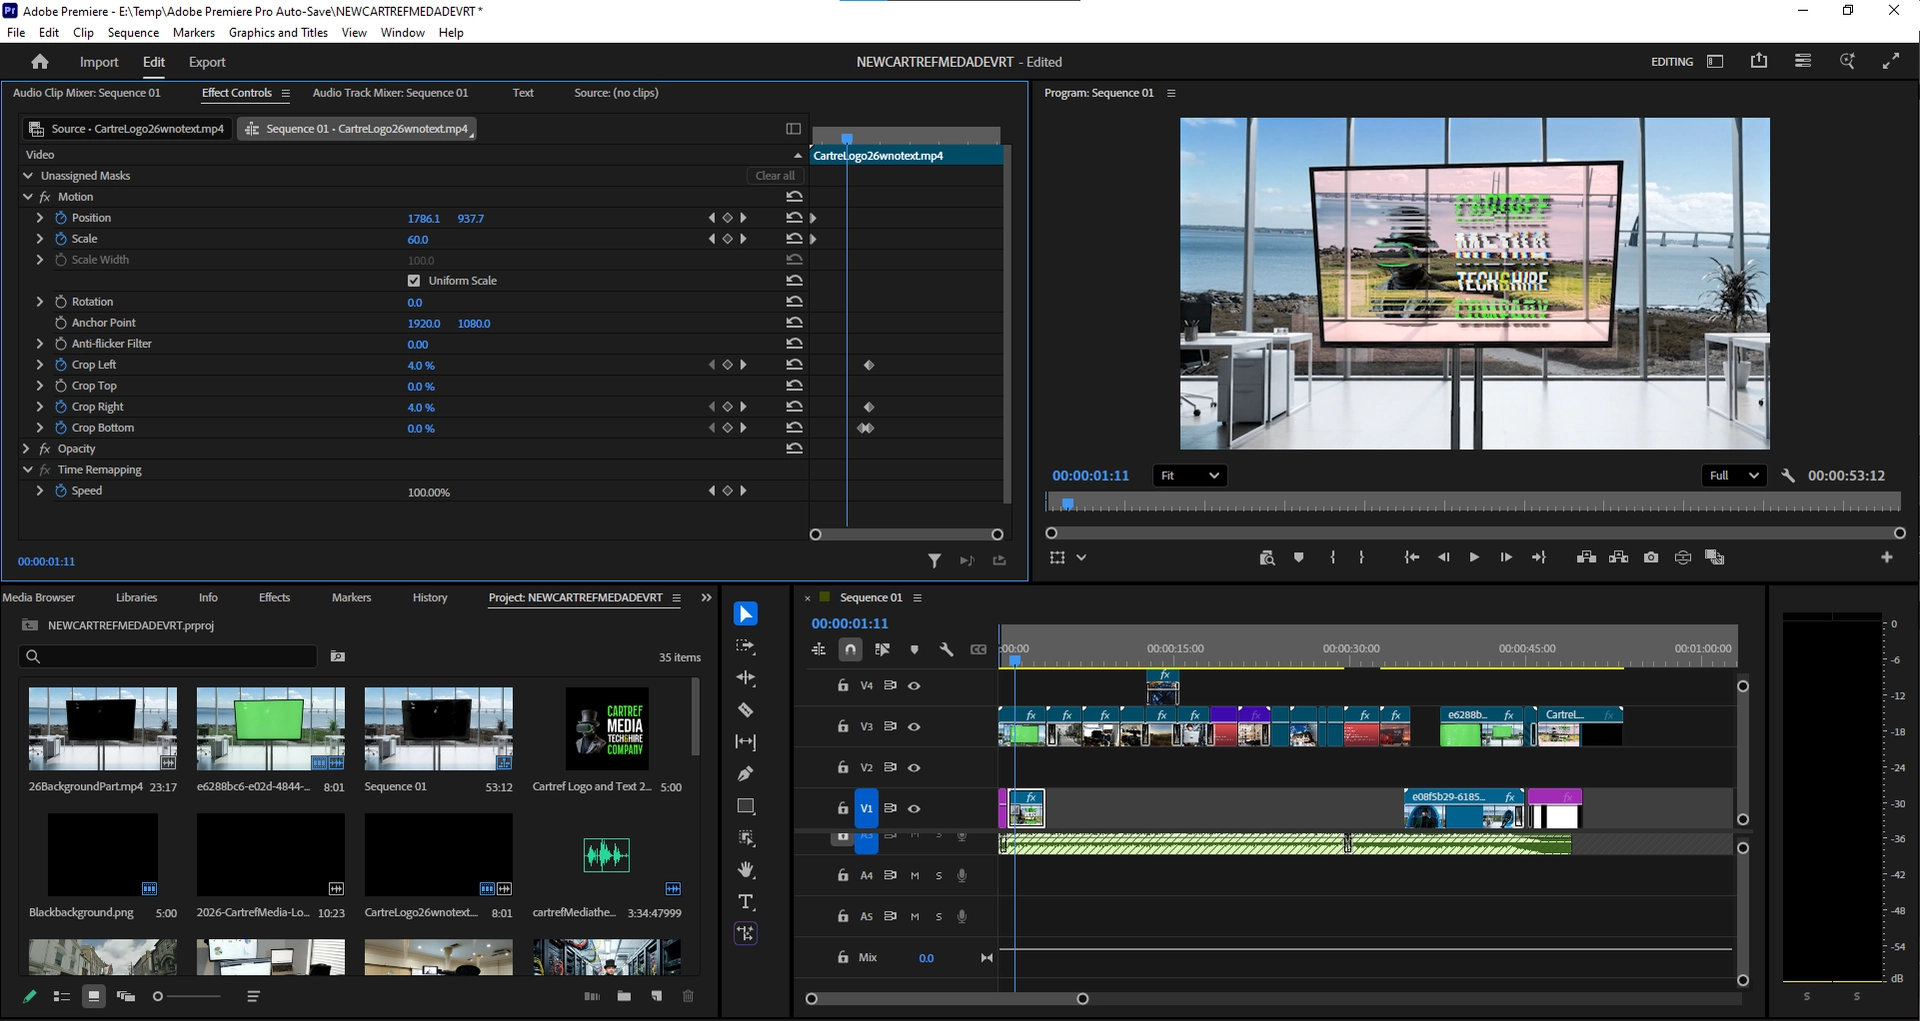Switch project panel to icon view
Viewport: 1920px width, 1021px height.
[94, 996]
